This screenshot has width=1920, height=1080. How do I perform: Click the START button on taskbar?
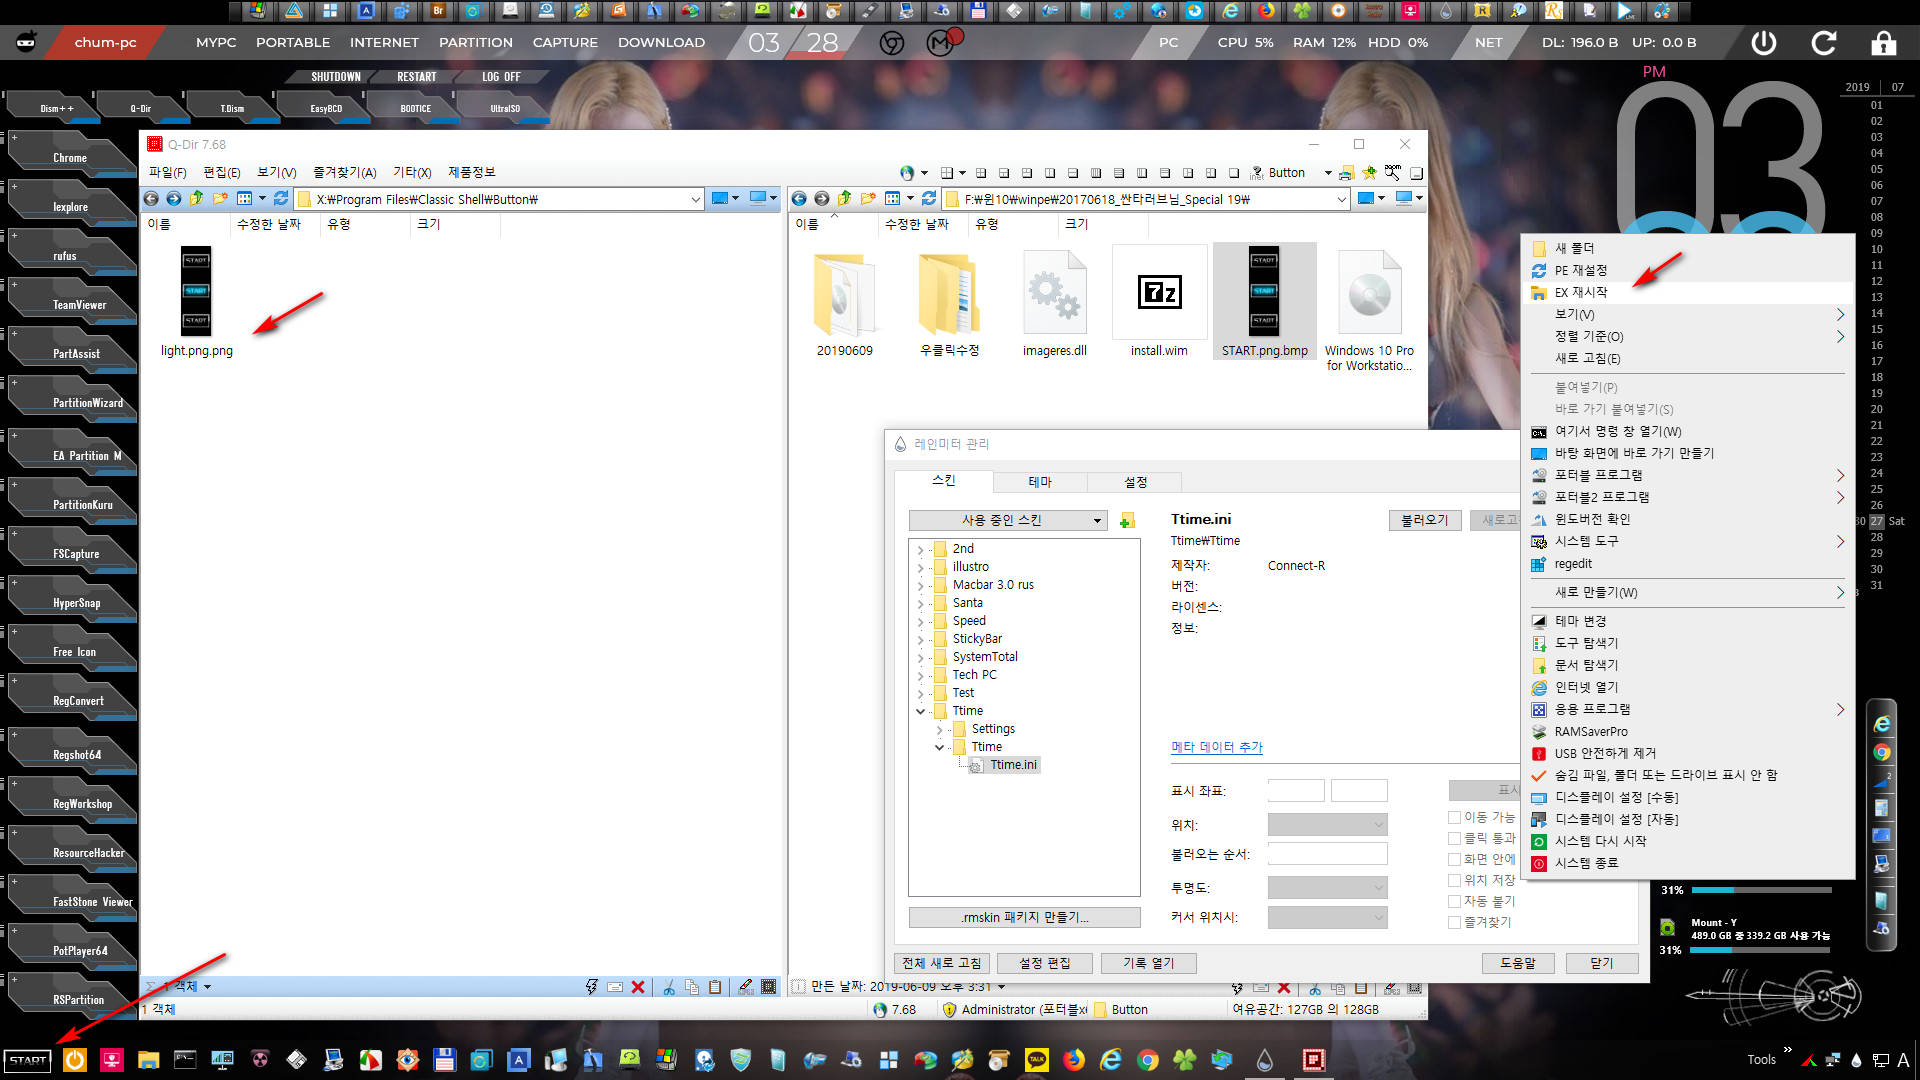point(28,1060)
